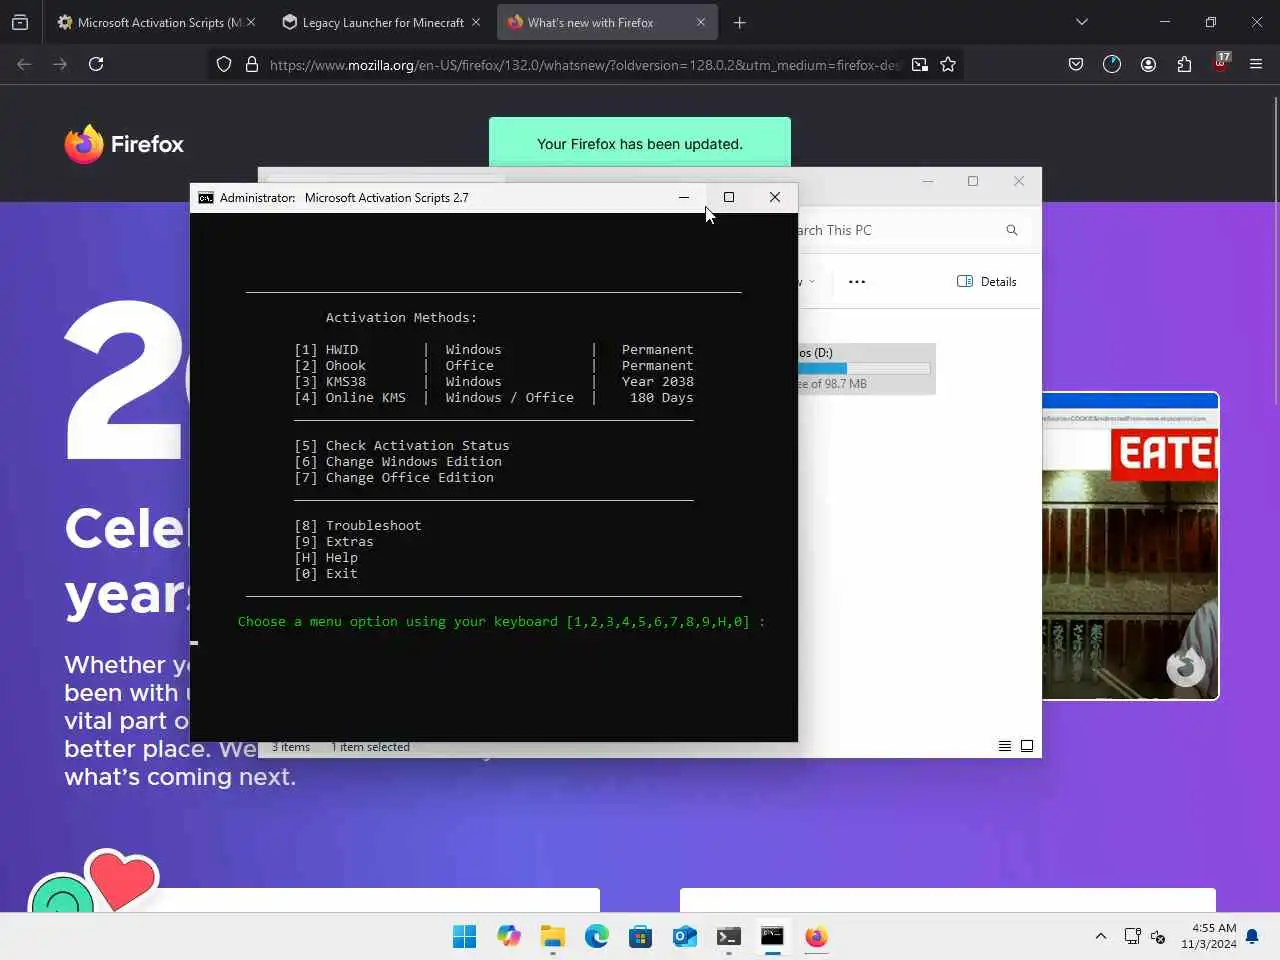Screen dimensions: 1280x960
Task: Open the circular extension icon next to Pocket
Action: 1112,64
